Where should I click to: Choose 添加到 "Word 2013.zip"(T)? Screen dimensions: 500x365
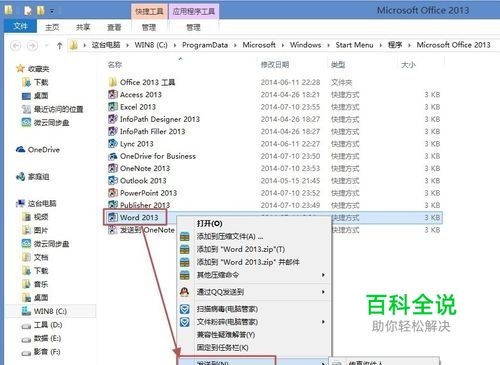[x=241, y=249]
